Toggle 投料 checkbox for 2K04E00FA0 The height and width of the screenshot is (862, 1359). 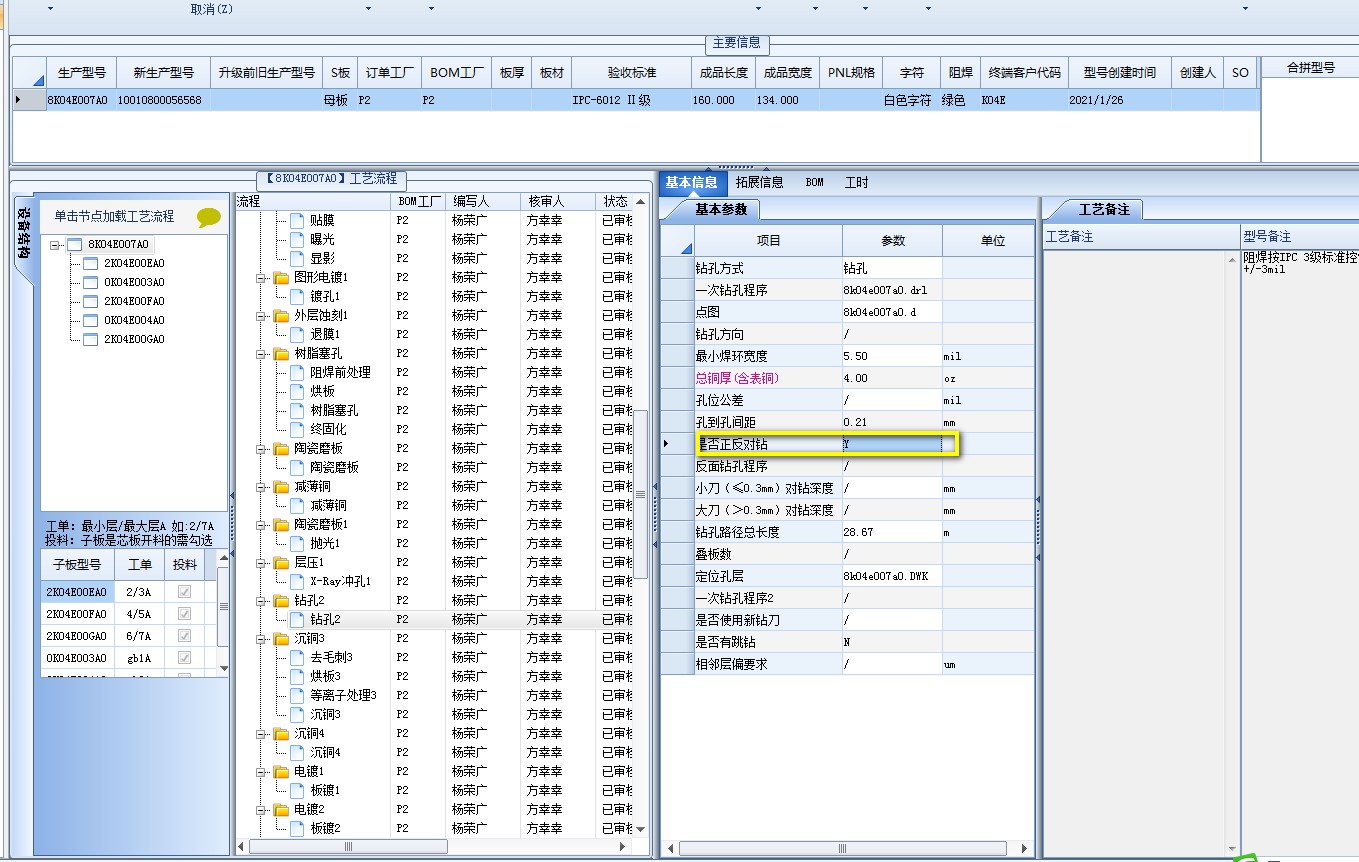coord(183,614)
